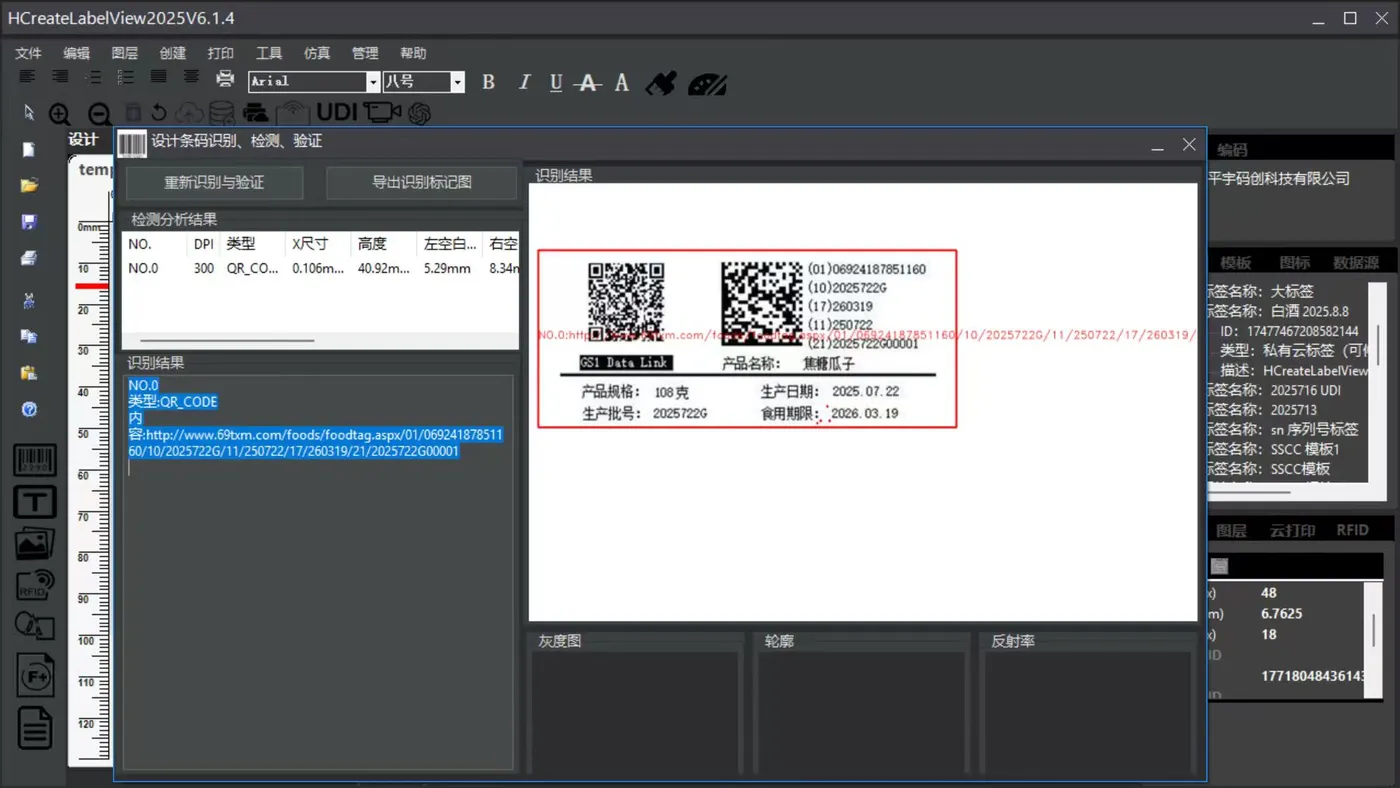Click the open folder icon in sidebar

(29, 185)
